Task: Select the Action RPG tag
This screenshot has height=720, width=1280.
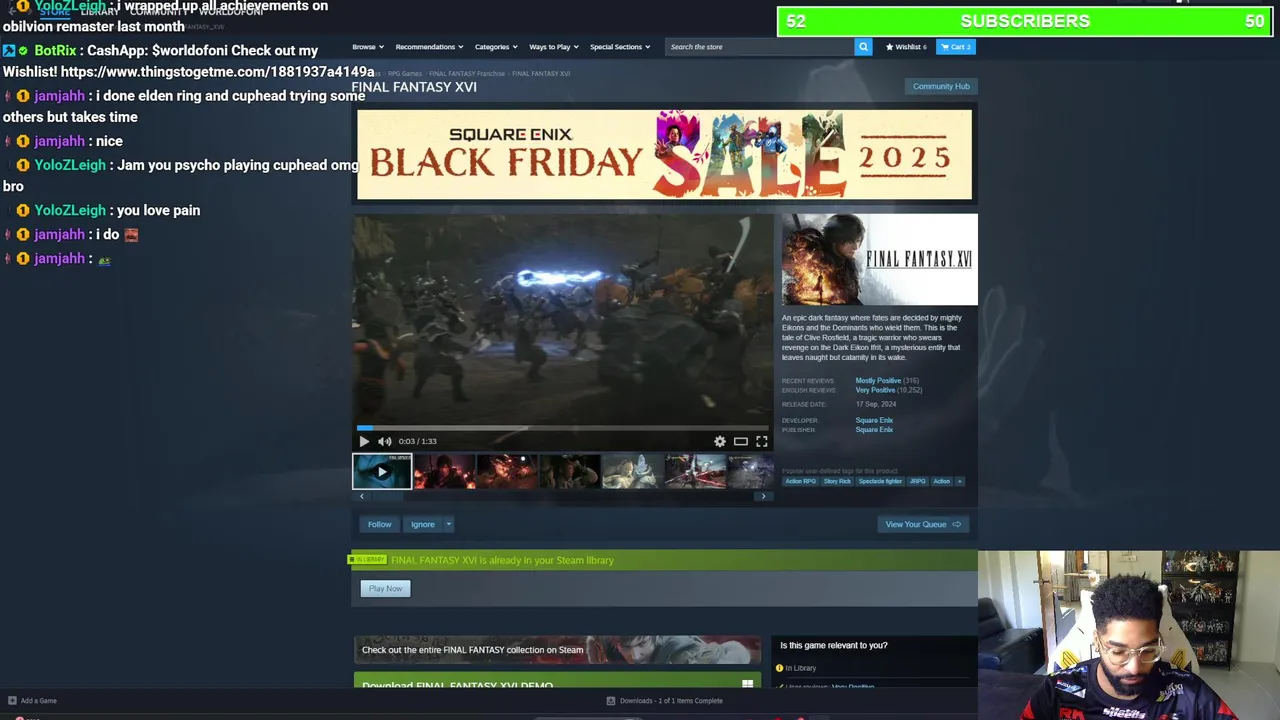Action: click(x=800, y=481)
